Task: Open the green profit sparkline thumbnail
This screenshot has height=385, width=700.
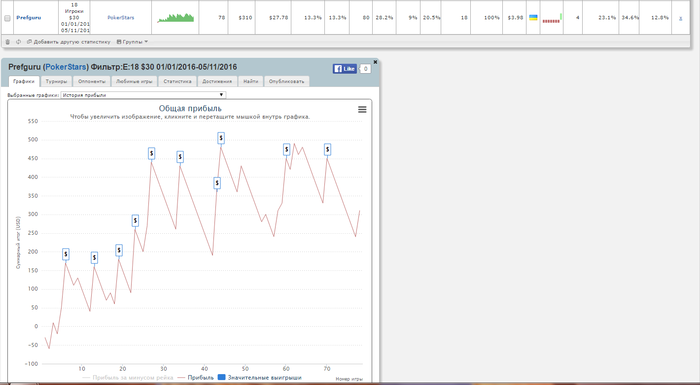Action: 175,18
